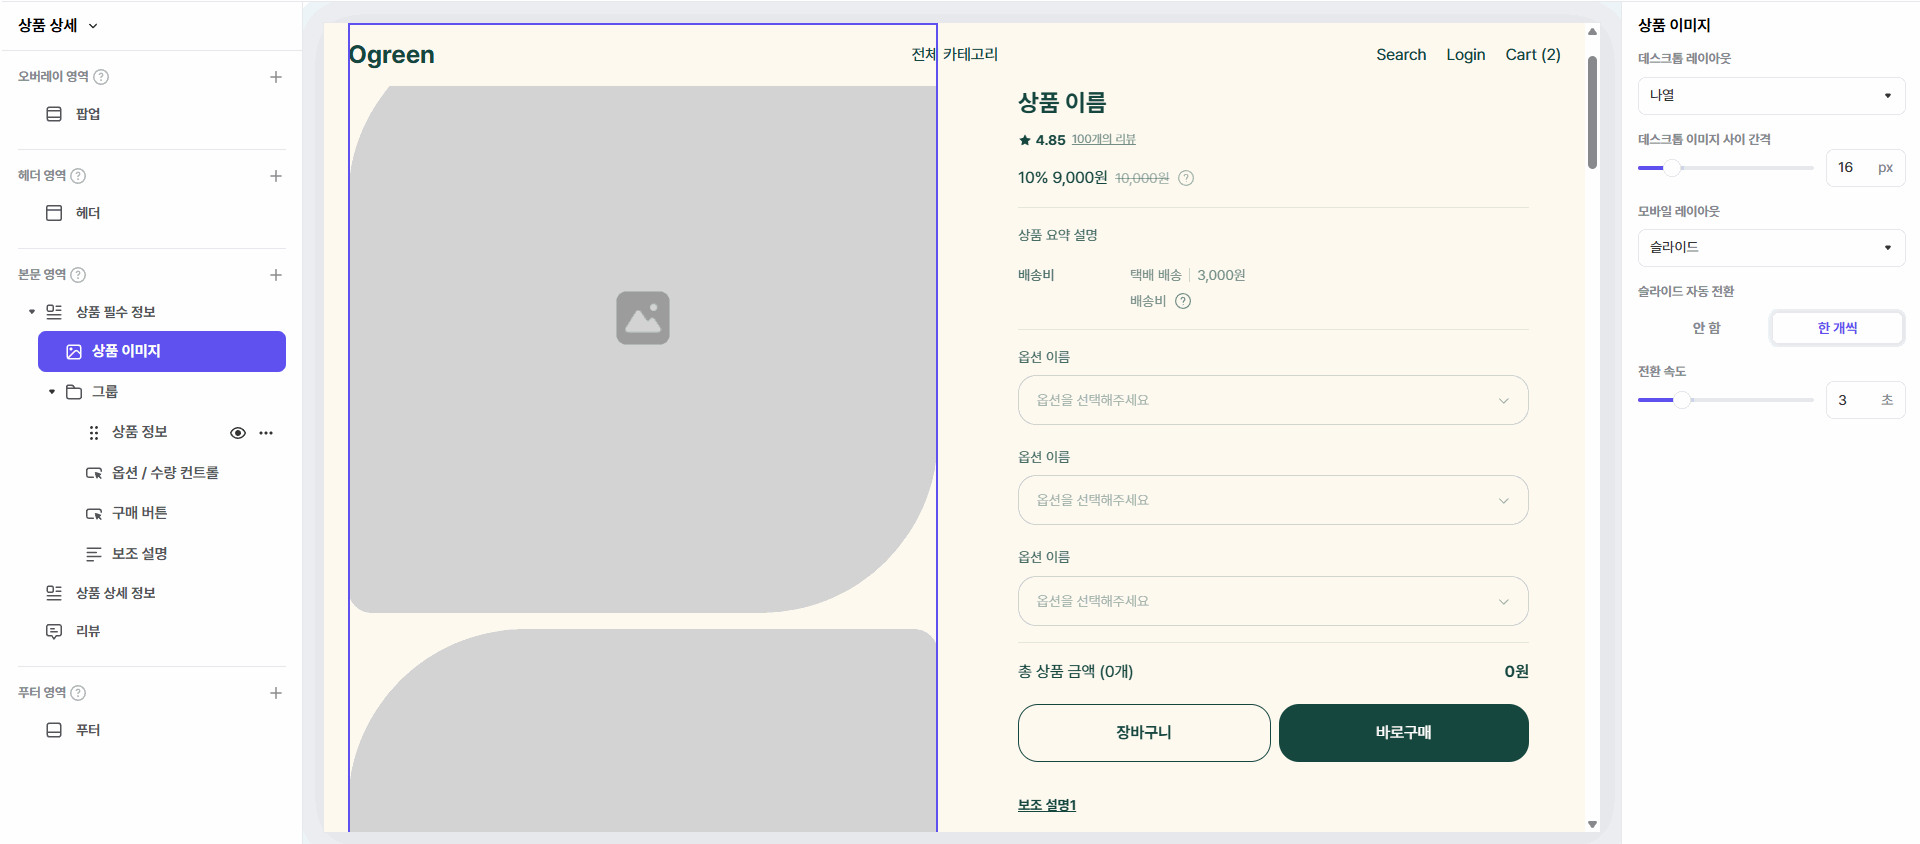Click the 상품 이름 title in preview
The image size is (1920, 844).
1062,103
